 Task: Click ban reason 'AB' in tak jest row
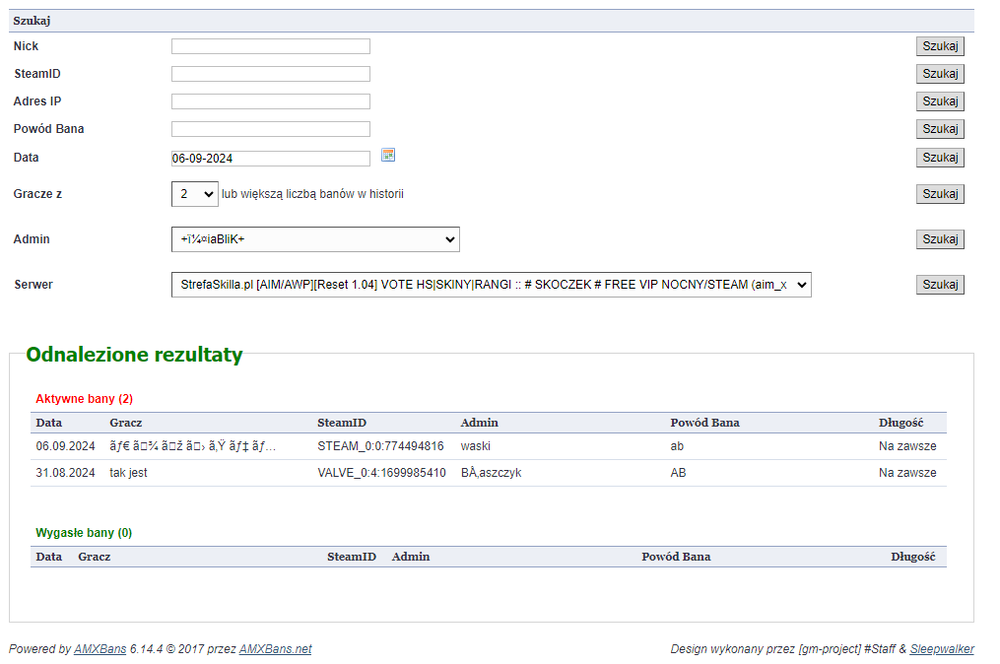click(678, 473)
